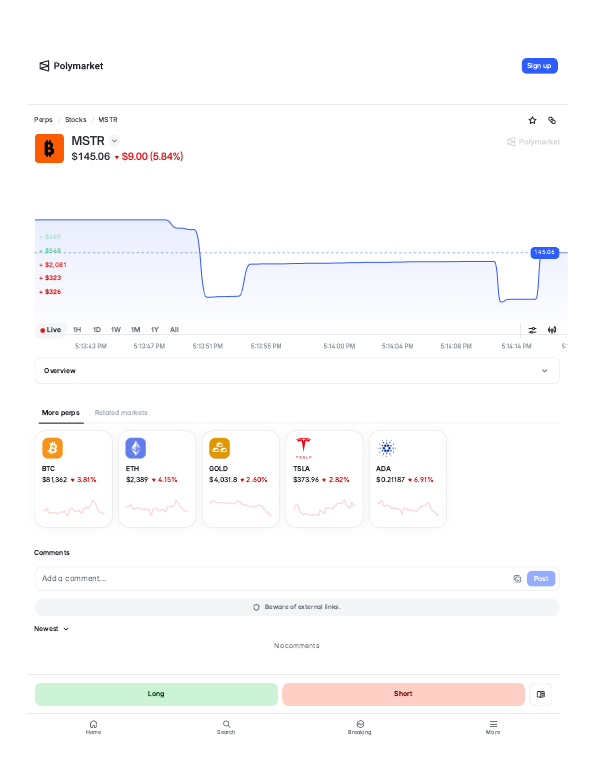Select the All chart range
This screenshot has height=770, width=595.
(174, 330)
